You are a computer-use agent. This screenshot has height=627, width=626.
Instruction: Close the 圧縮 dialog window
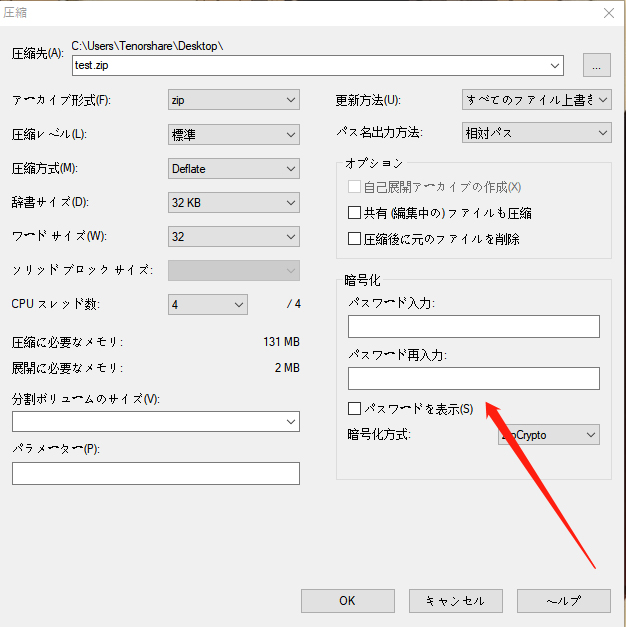pos(609,13)
